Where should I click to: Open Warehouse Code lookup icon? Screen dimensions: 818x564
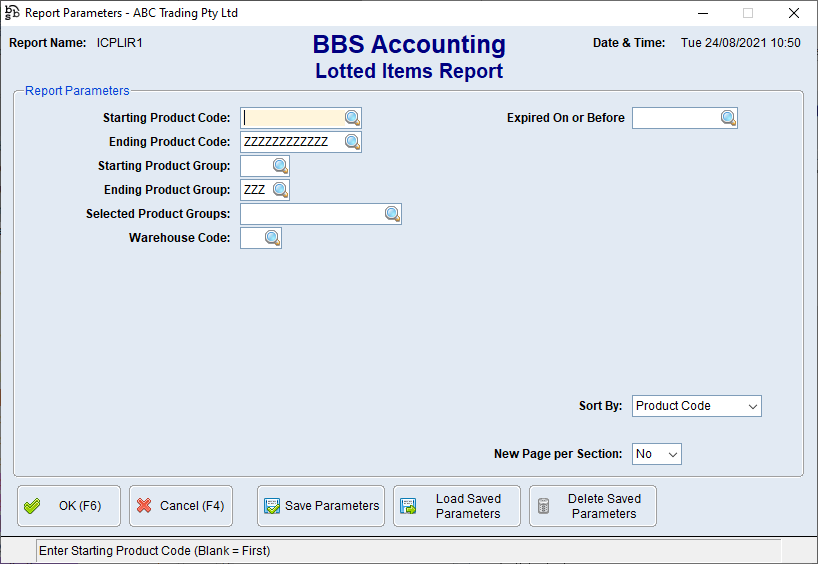point(272,238)
